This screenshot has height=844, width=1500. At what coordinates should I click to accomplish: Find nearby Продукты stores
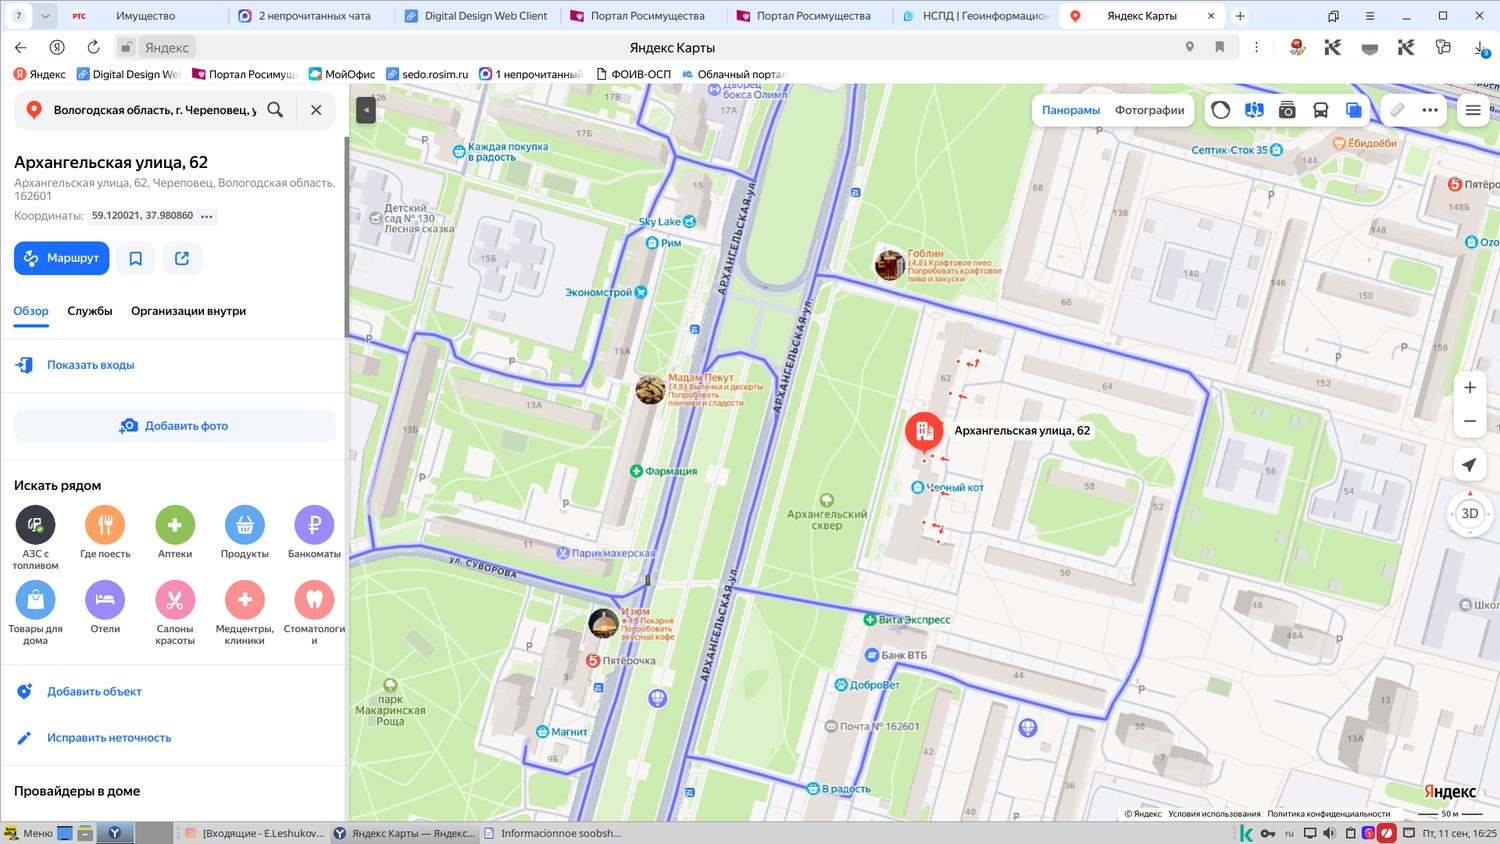(x=245, y=533)
